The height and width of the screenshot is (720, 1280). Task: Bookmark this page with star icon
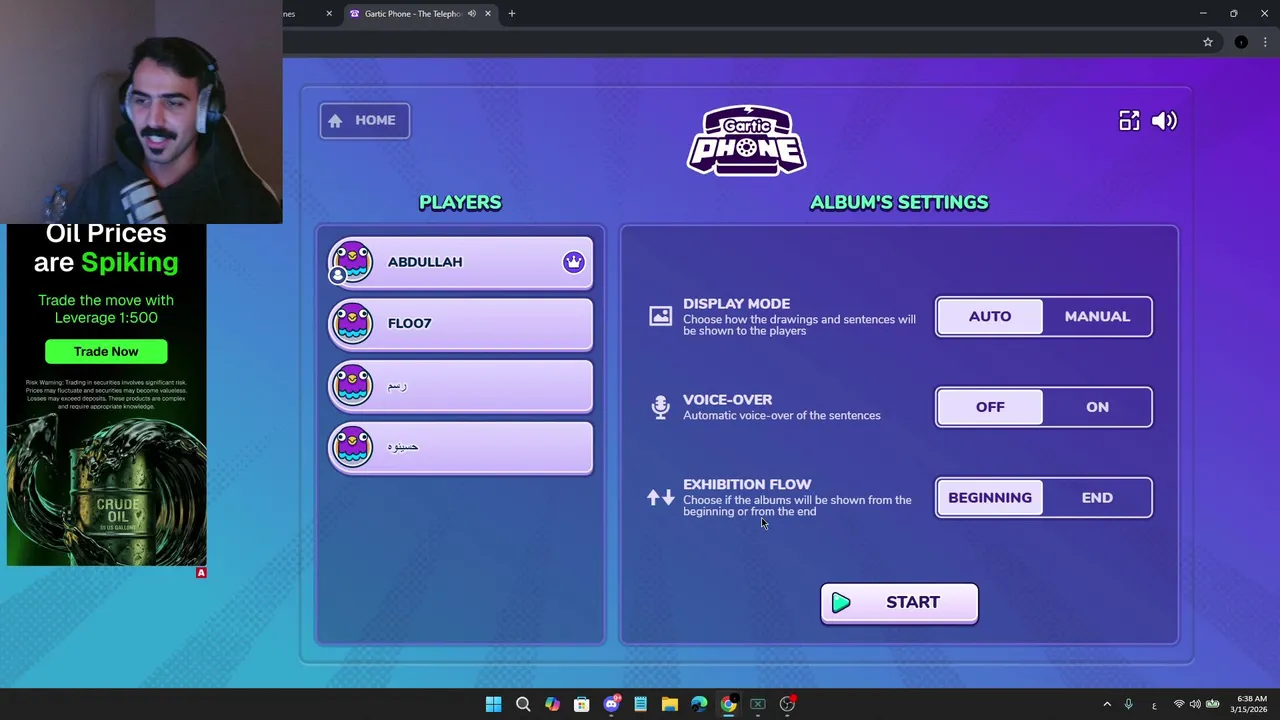[1208, 42]
